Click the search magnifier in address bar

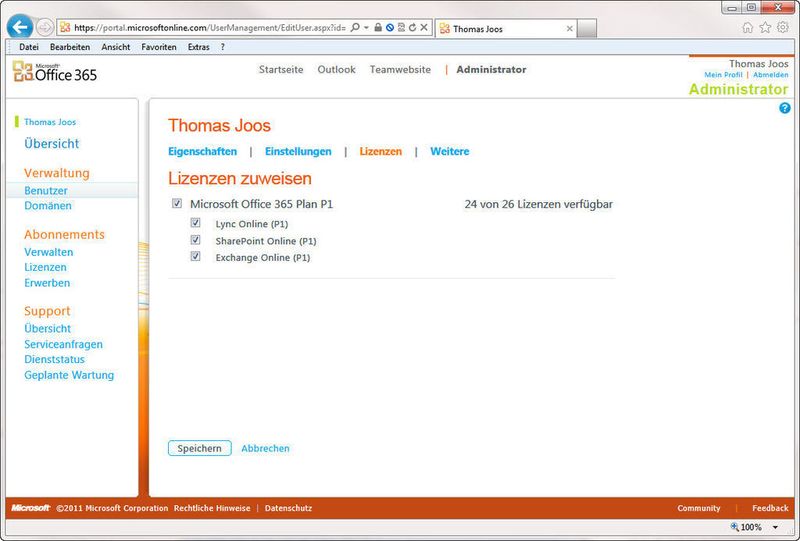pos(355,28)
